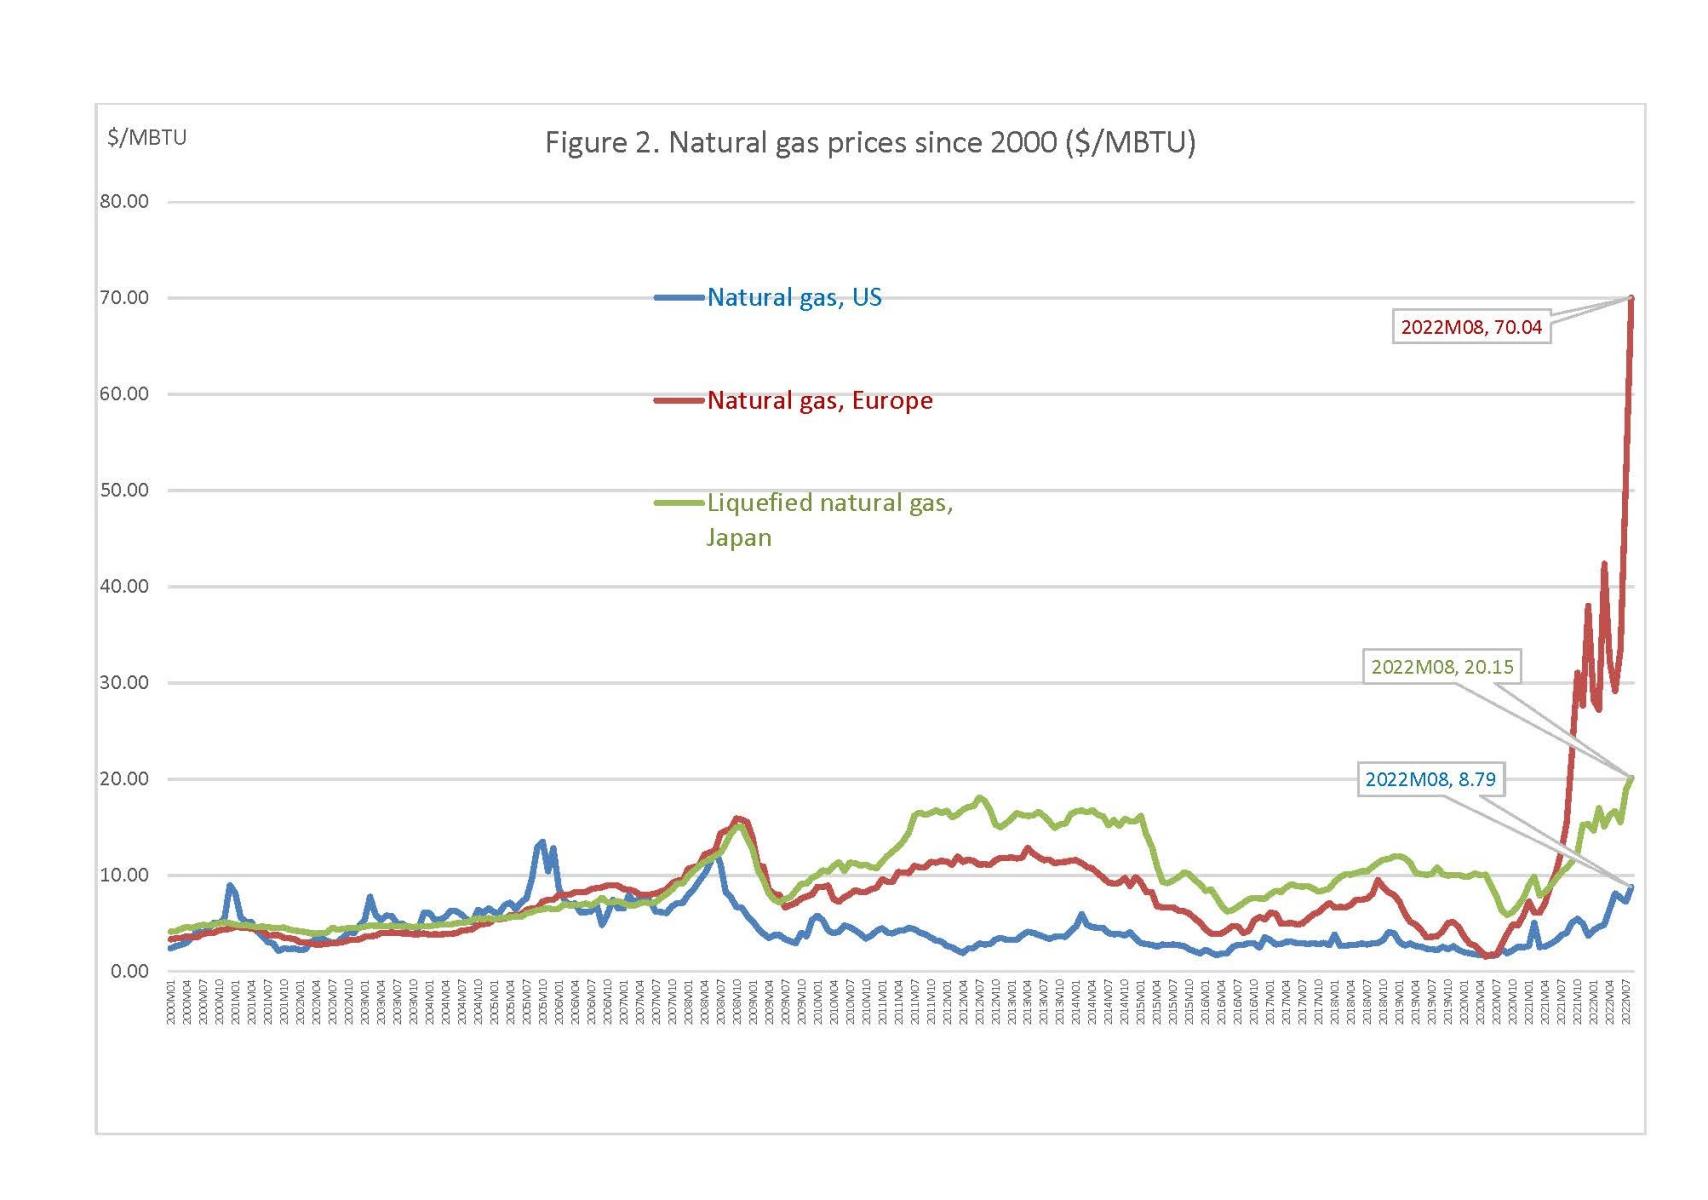Click the 60.00 y-axis tick label

[x=124, y=394]
